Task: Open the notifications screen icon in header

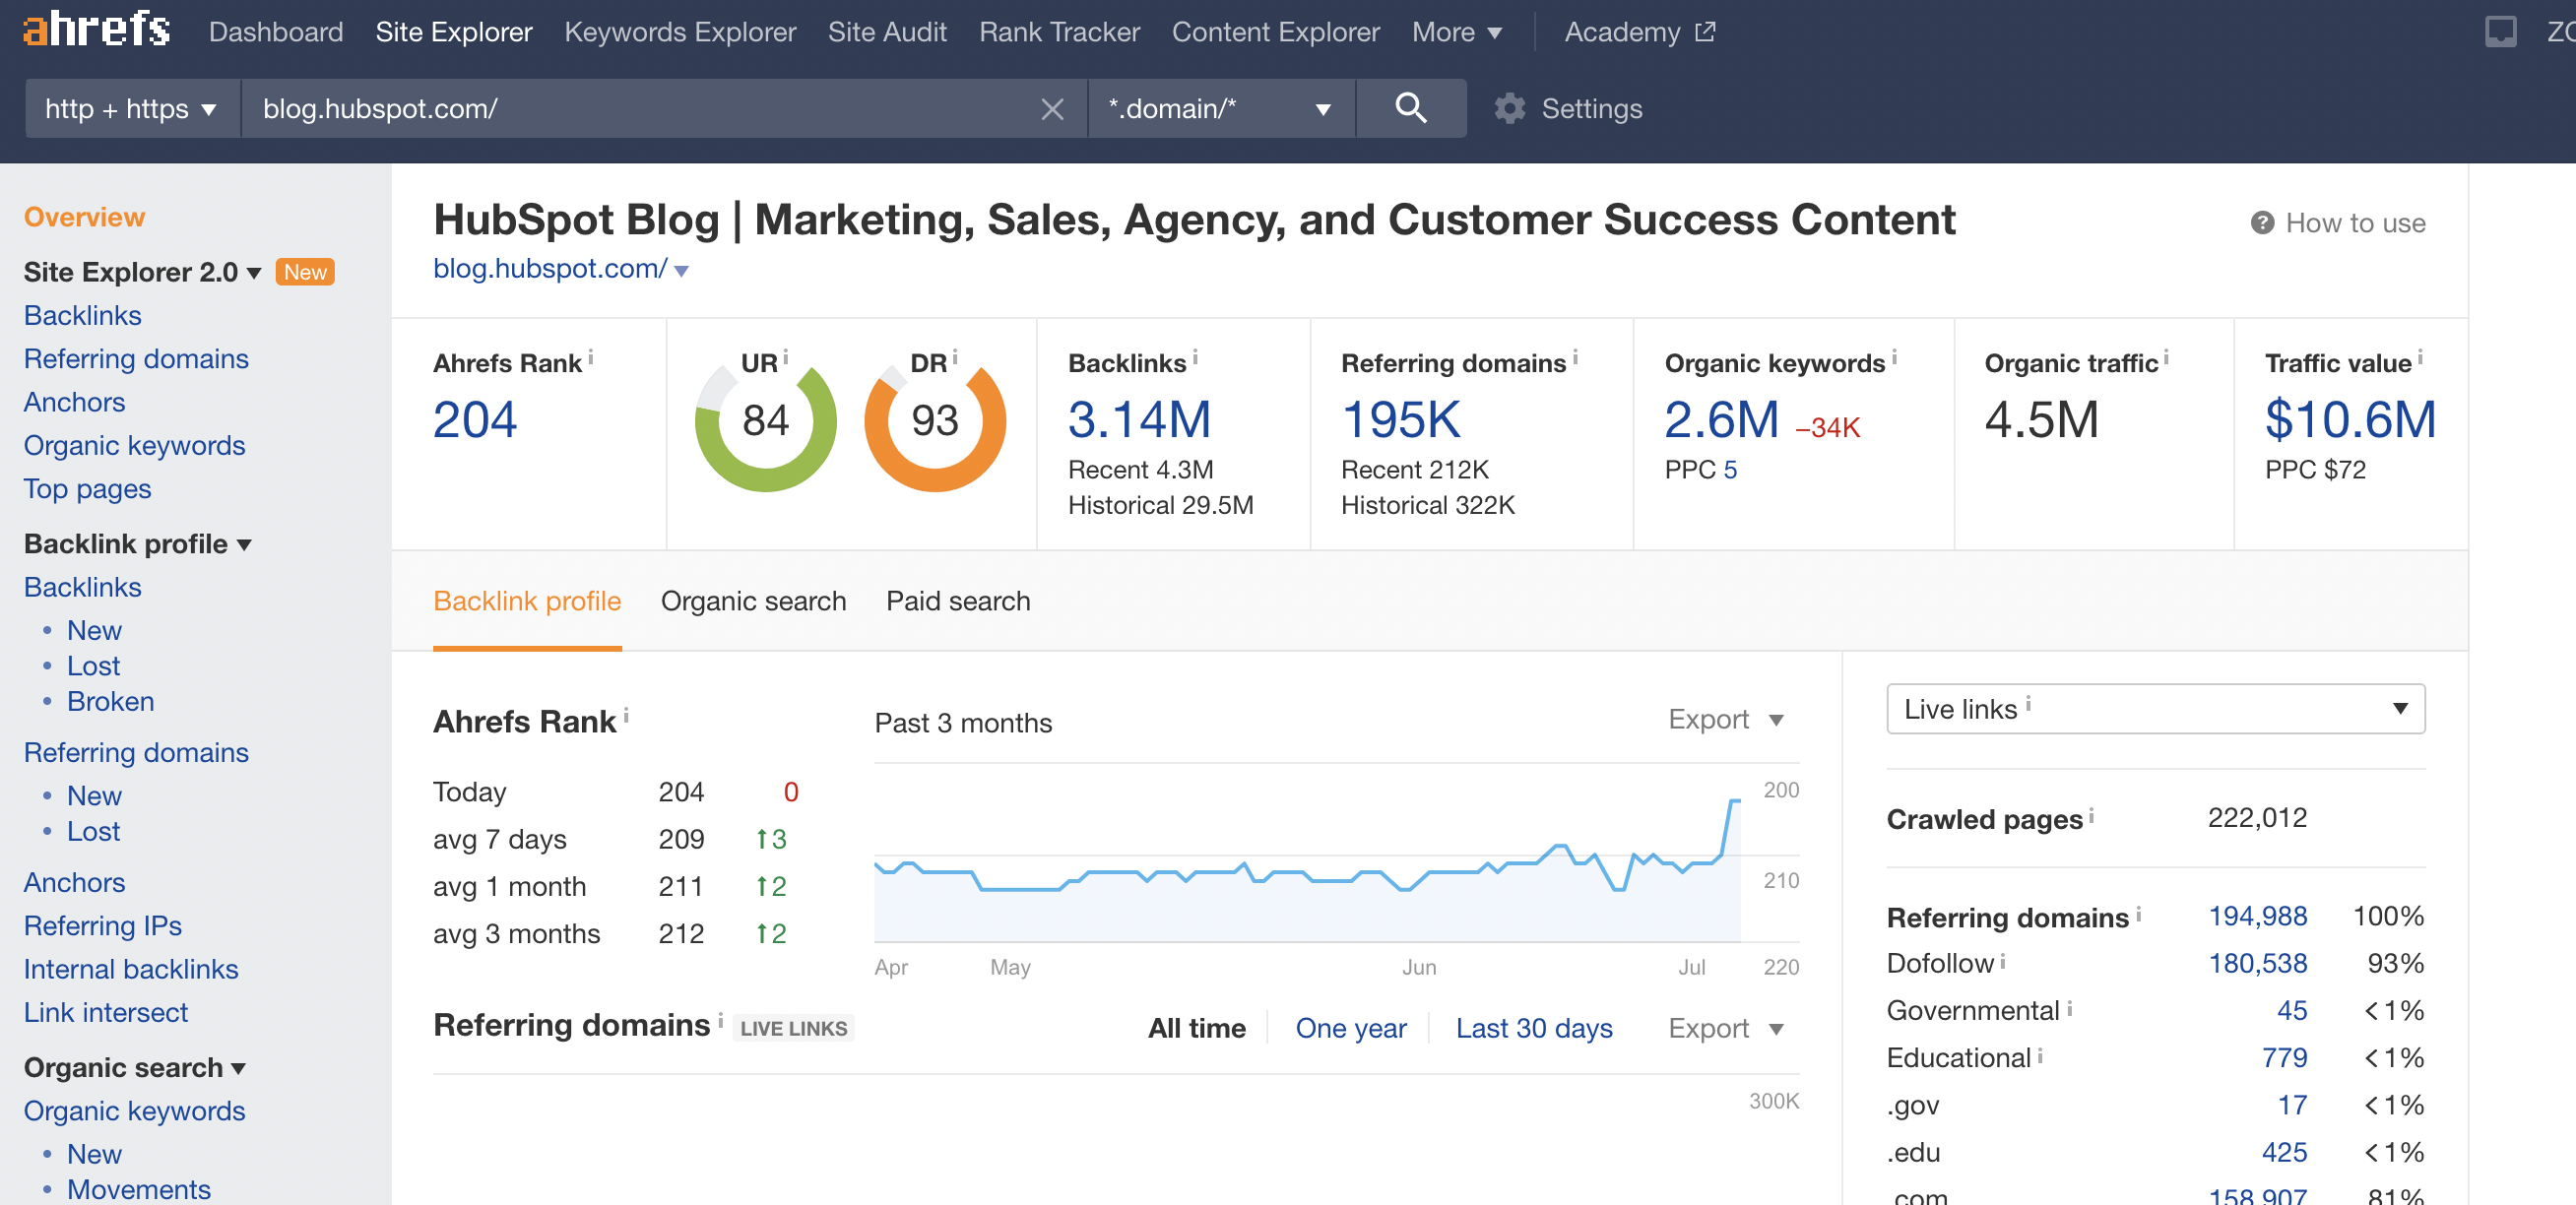Action: click(x=2499, y=32)
